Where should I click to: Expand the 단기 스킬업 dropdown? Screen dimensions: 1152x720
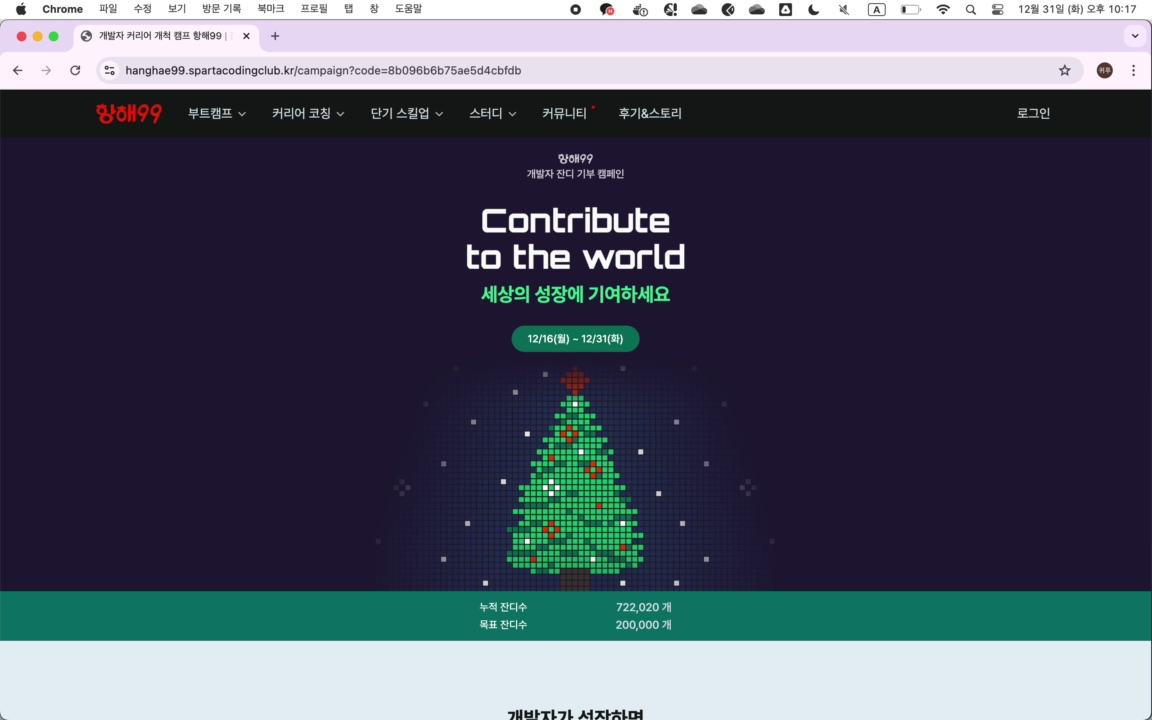[x=407, y=113]
